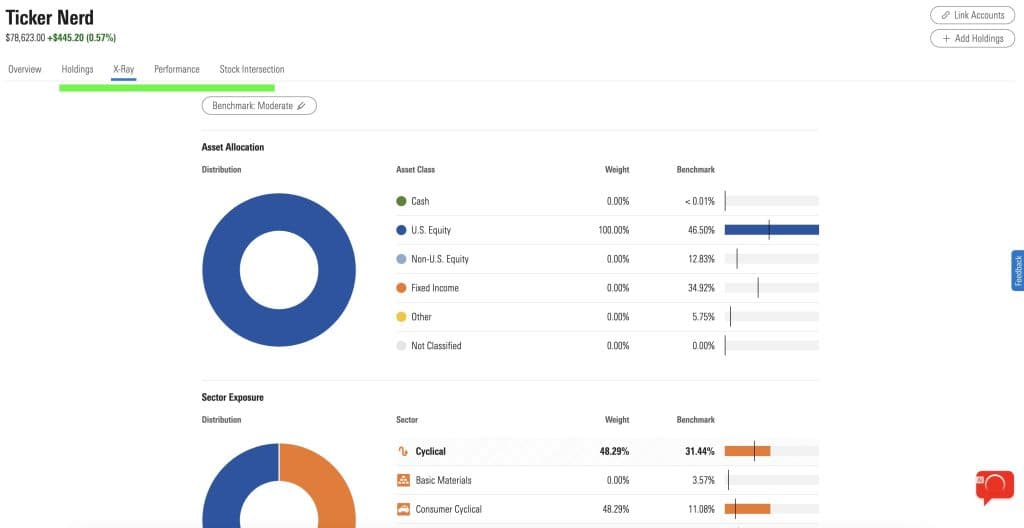This screenshot has width=1024, height=528.
Task: Click the Other yellow color dot
Action: pos(402,316)
